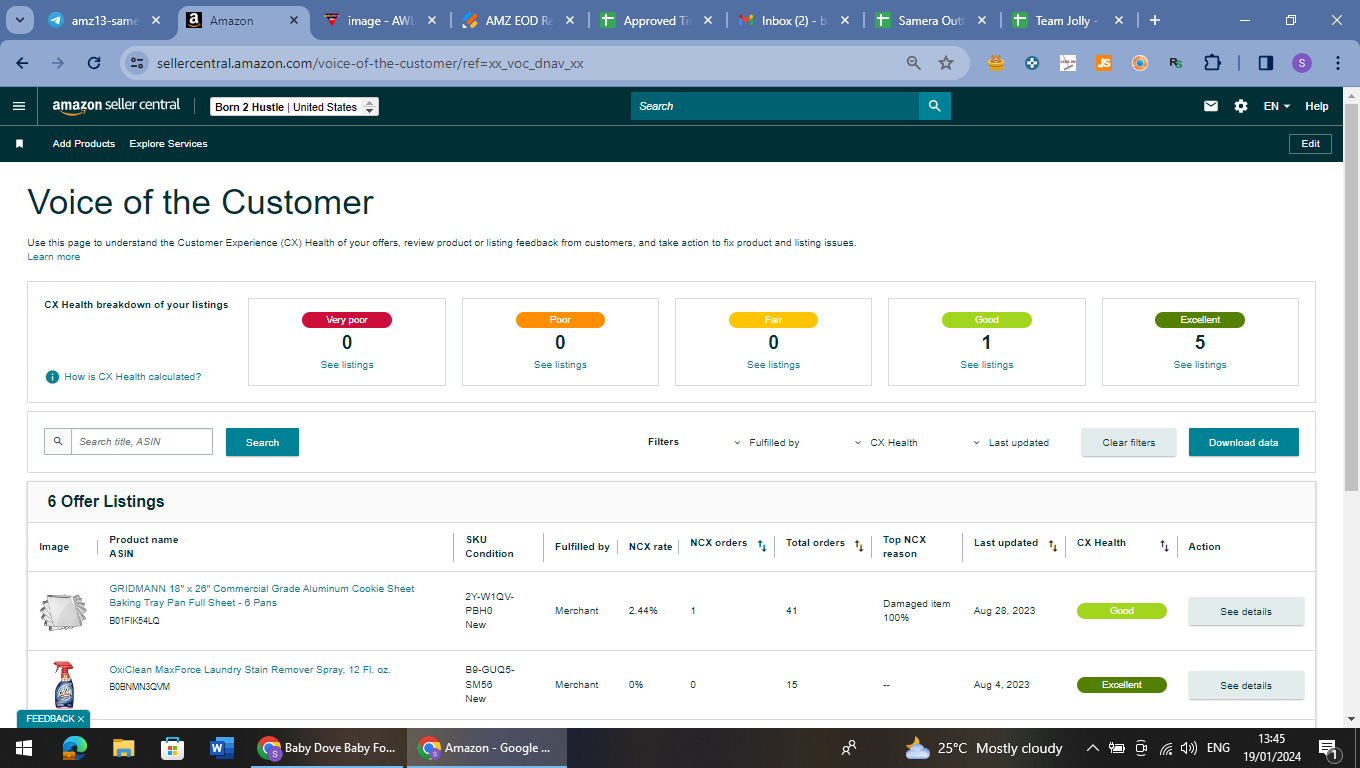Open the mail messages icon

tap(1211, 106)
